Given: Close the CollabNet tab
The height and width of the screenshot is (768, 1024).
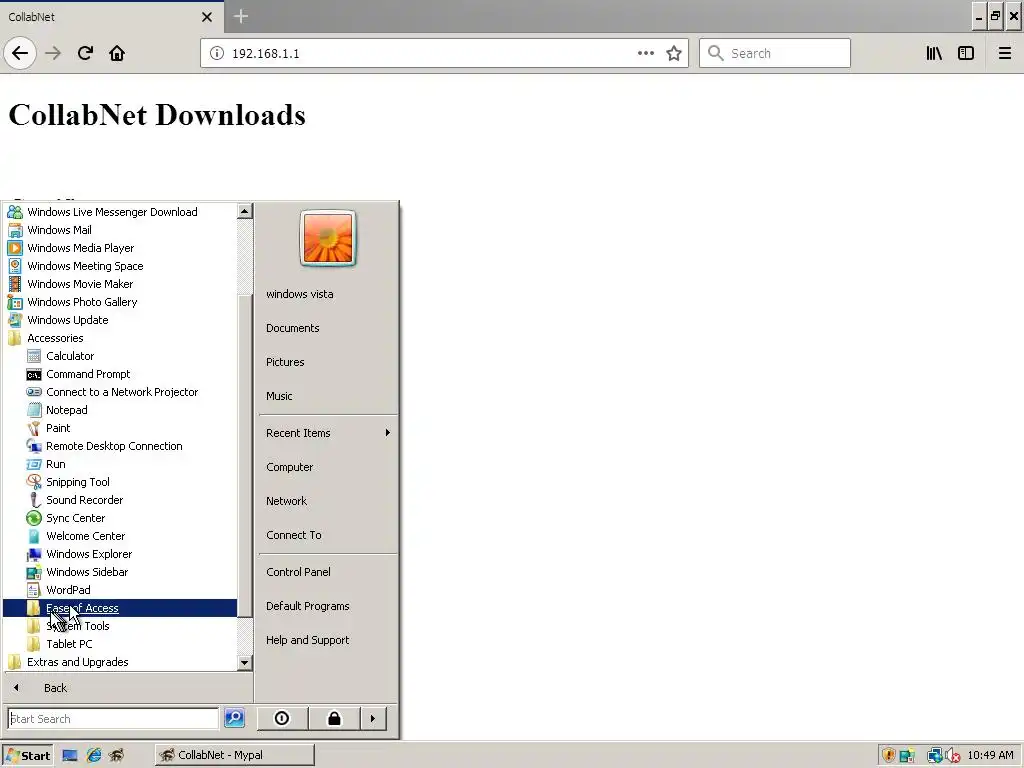Looking at the screenshot, I should (x=206, y=17).
